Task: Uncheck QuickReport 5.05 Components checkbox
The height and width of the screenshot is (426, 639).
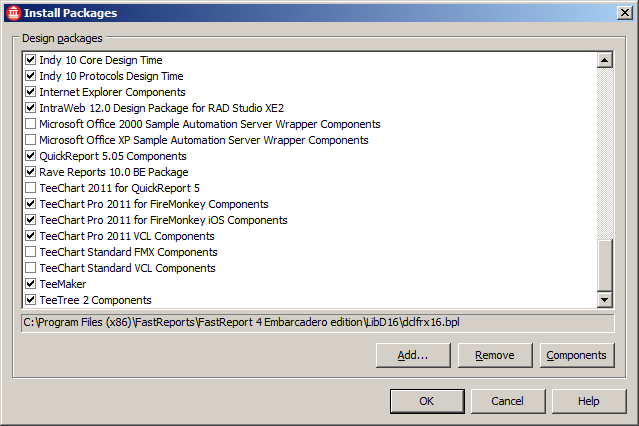Action: [31, 156]
